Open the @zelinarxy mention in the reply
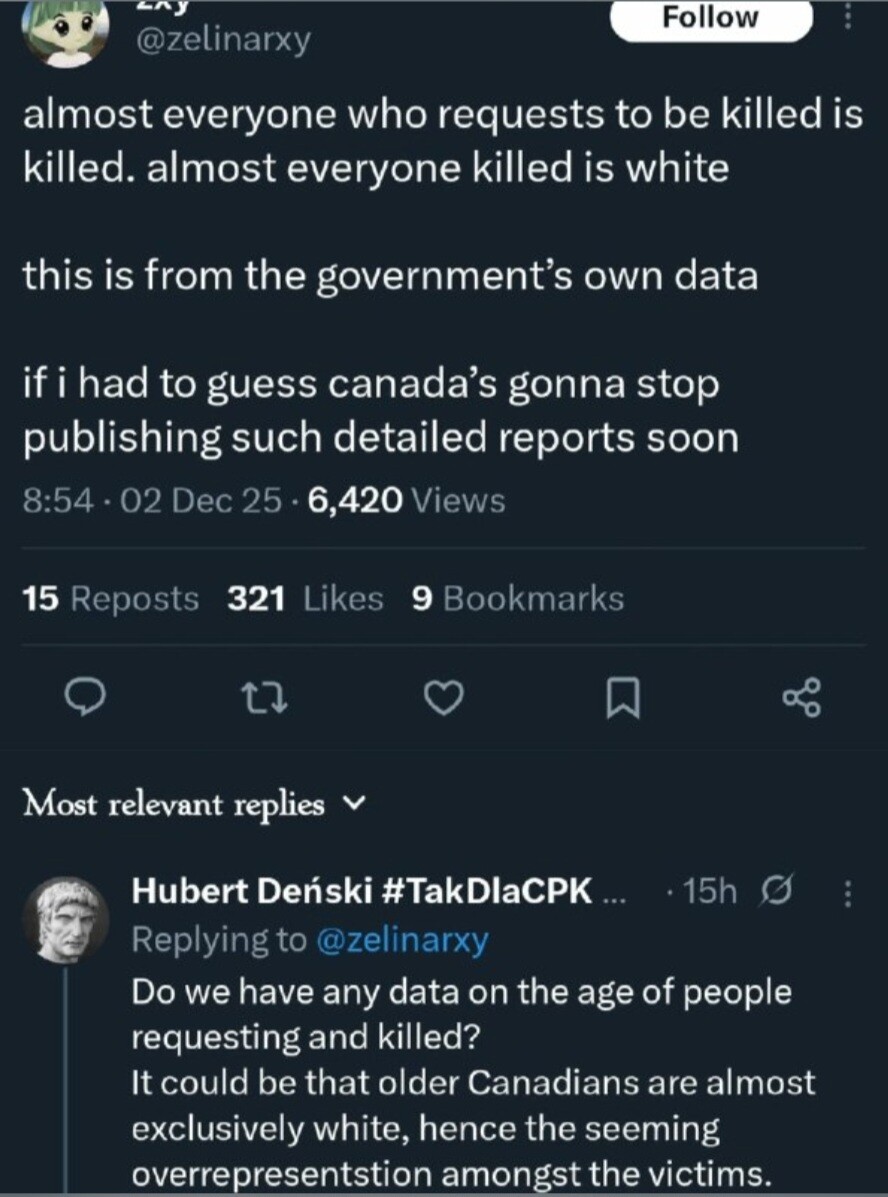Image resolution: width=888 pixels, height=1197 pixels. pos(401,940)
